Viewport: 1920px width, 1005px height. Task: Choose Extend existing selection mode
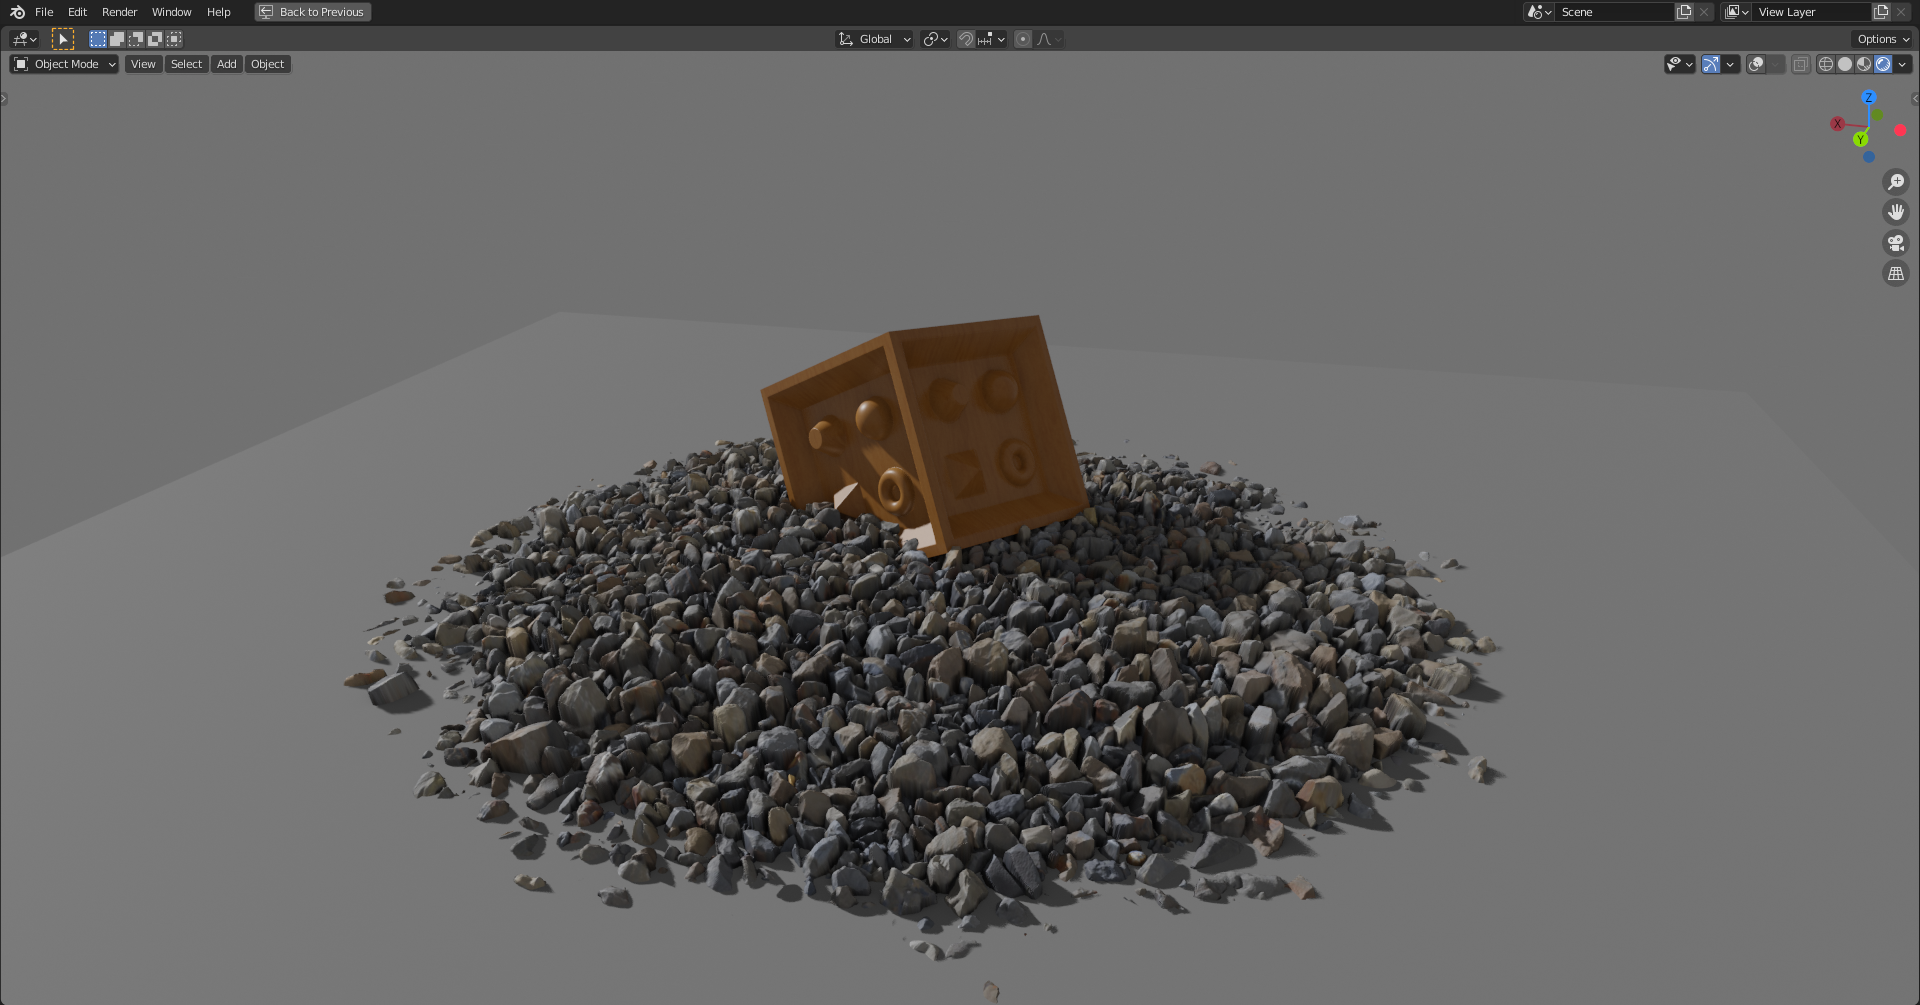[x=117, y=39]
